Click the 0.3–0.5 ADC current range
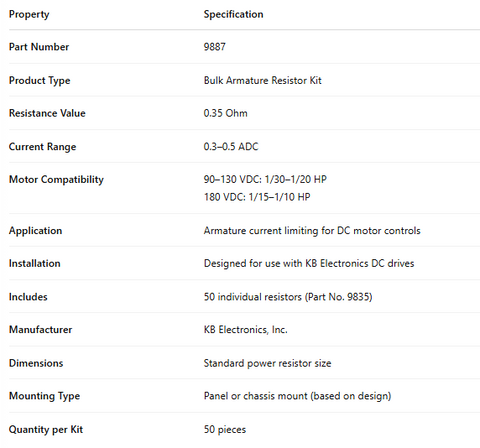Screen dimensions: 480x448 coord(231,147)
